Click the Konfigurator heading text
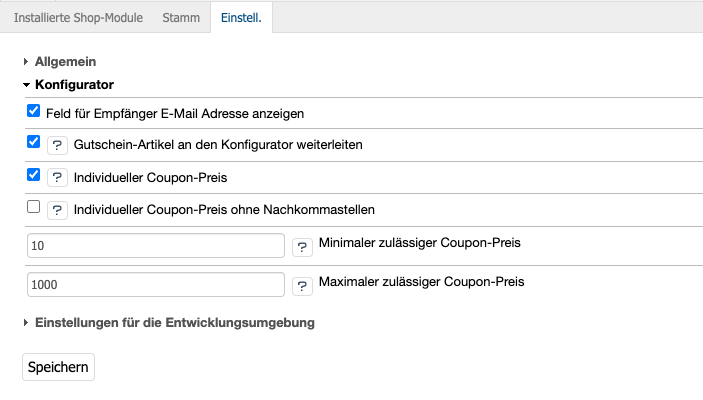 (x=74, y=85)
